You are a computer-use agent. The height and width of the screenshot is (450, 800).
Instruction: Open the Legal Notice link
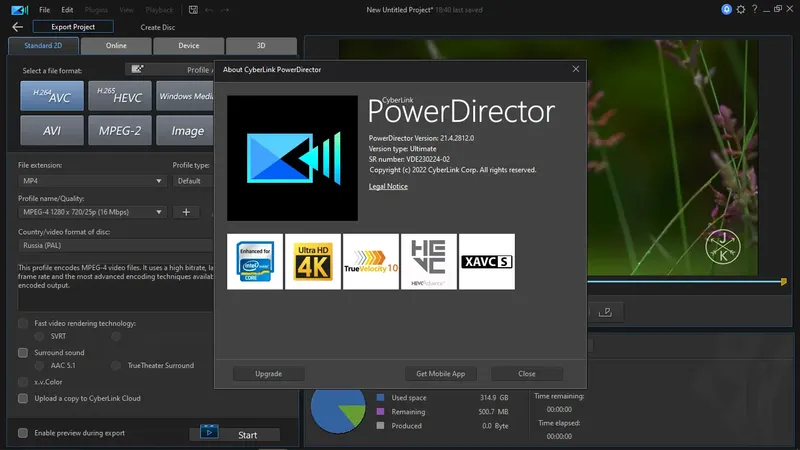(388, 186)
